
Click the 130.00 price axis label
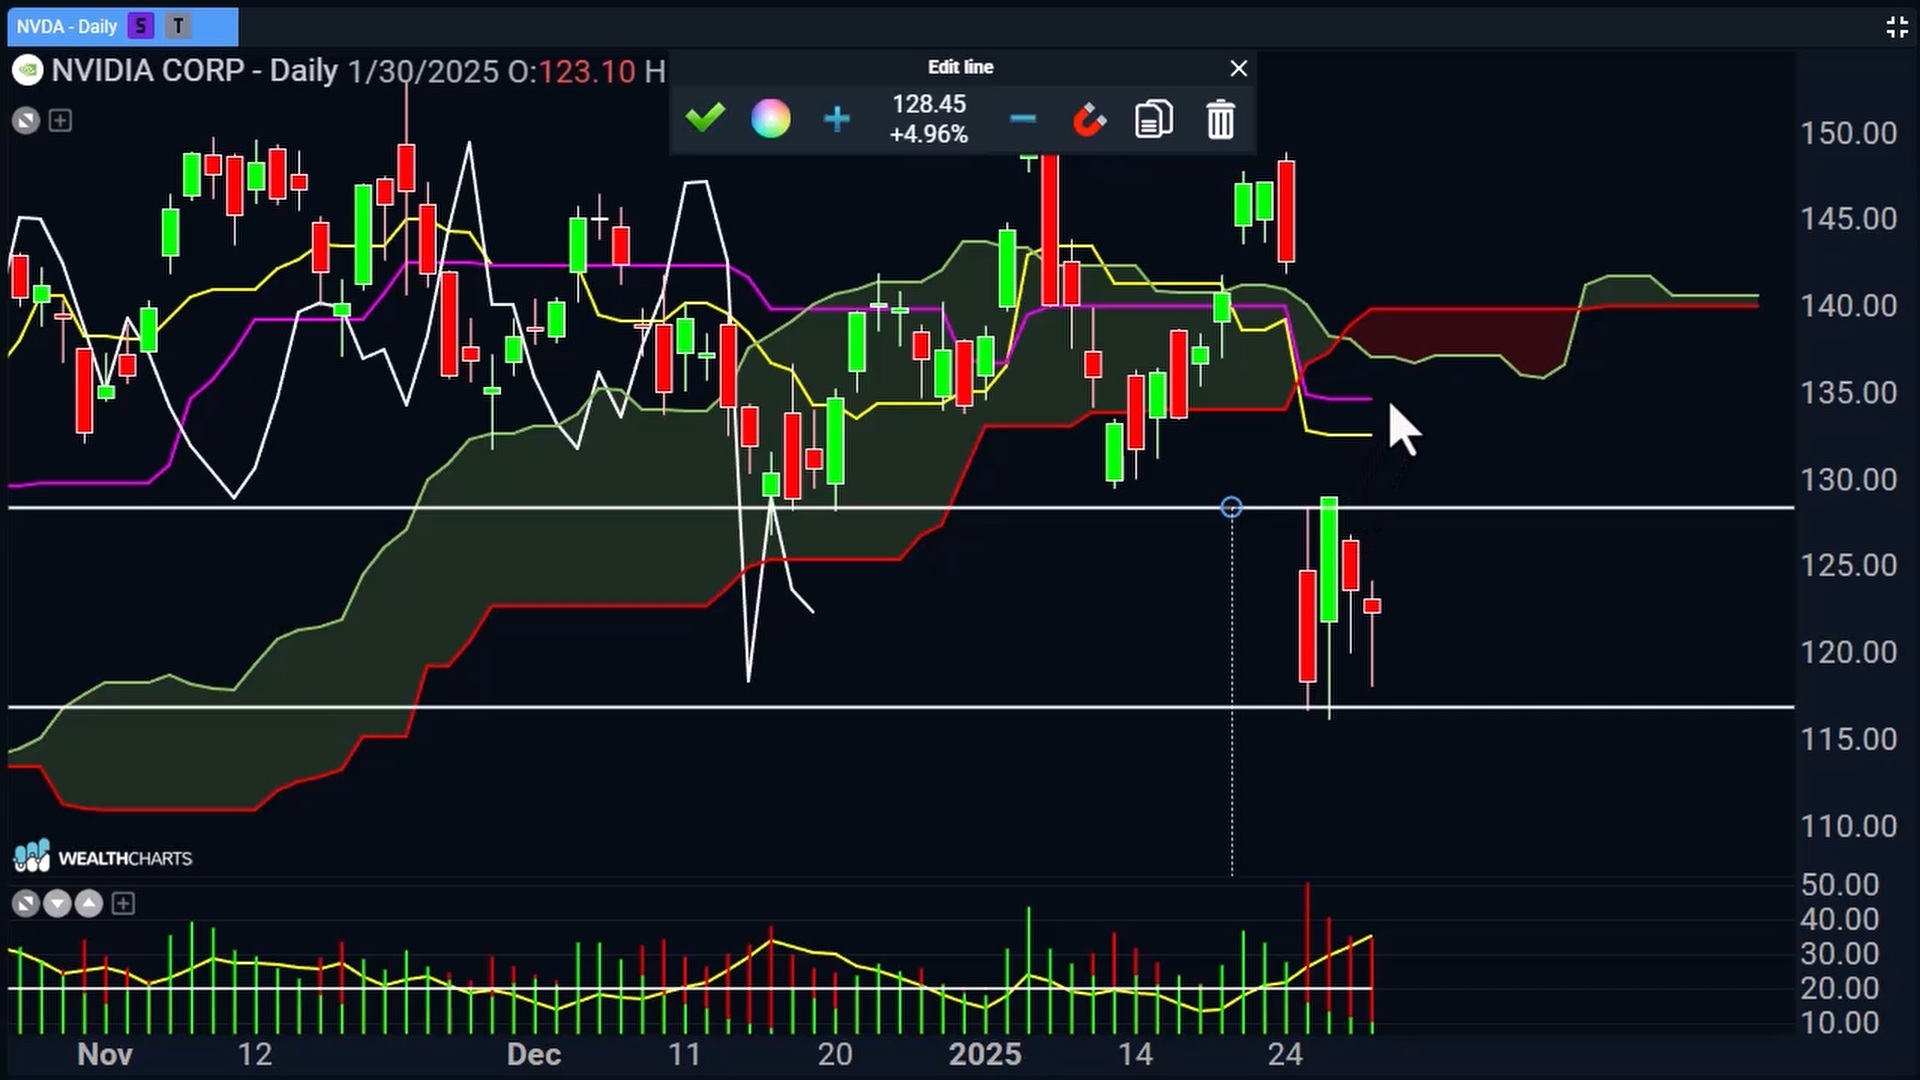[x=1848, y=480]
